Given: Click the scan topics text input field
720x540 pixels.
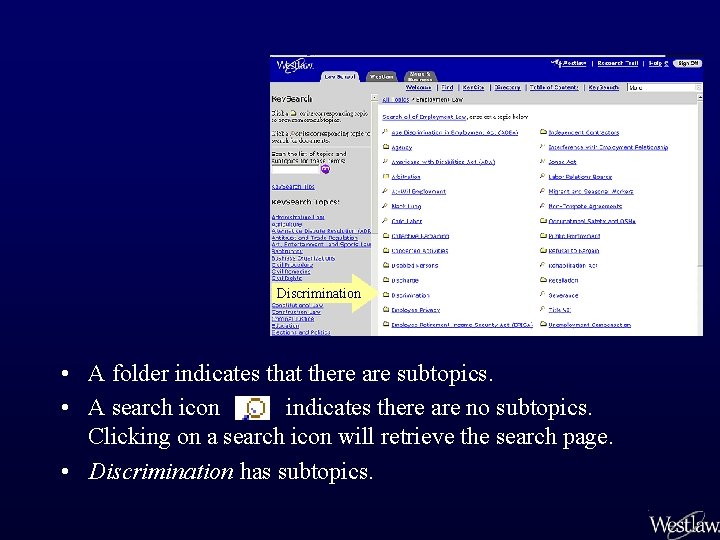Looking at the screenshot, I should pyautogui.click(x=295, y=169).
